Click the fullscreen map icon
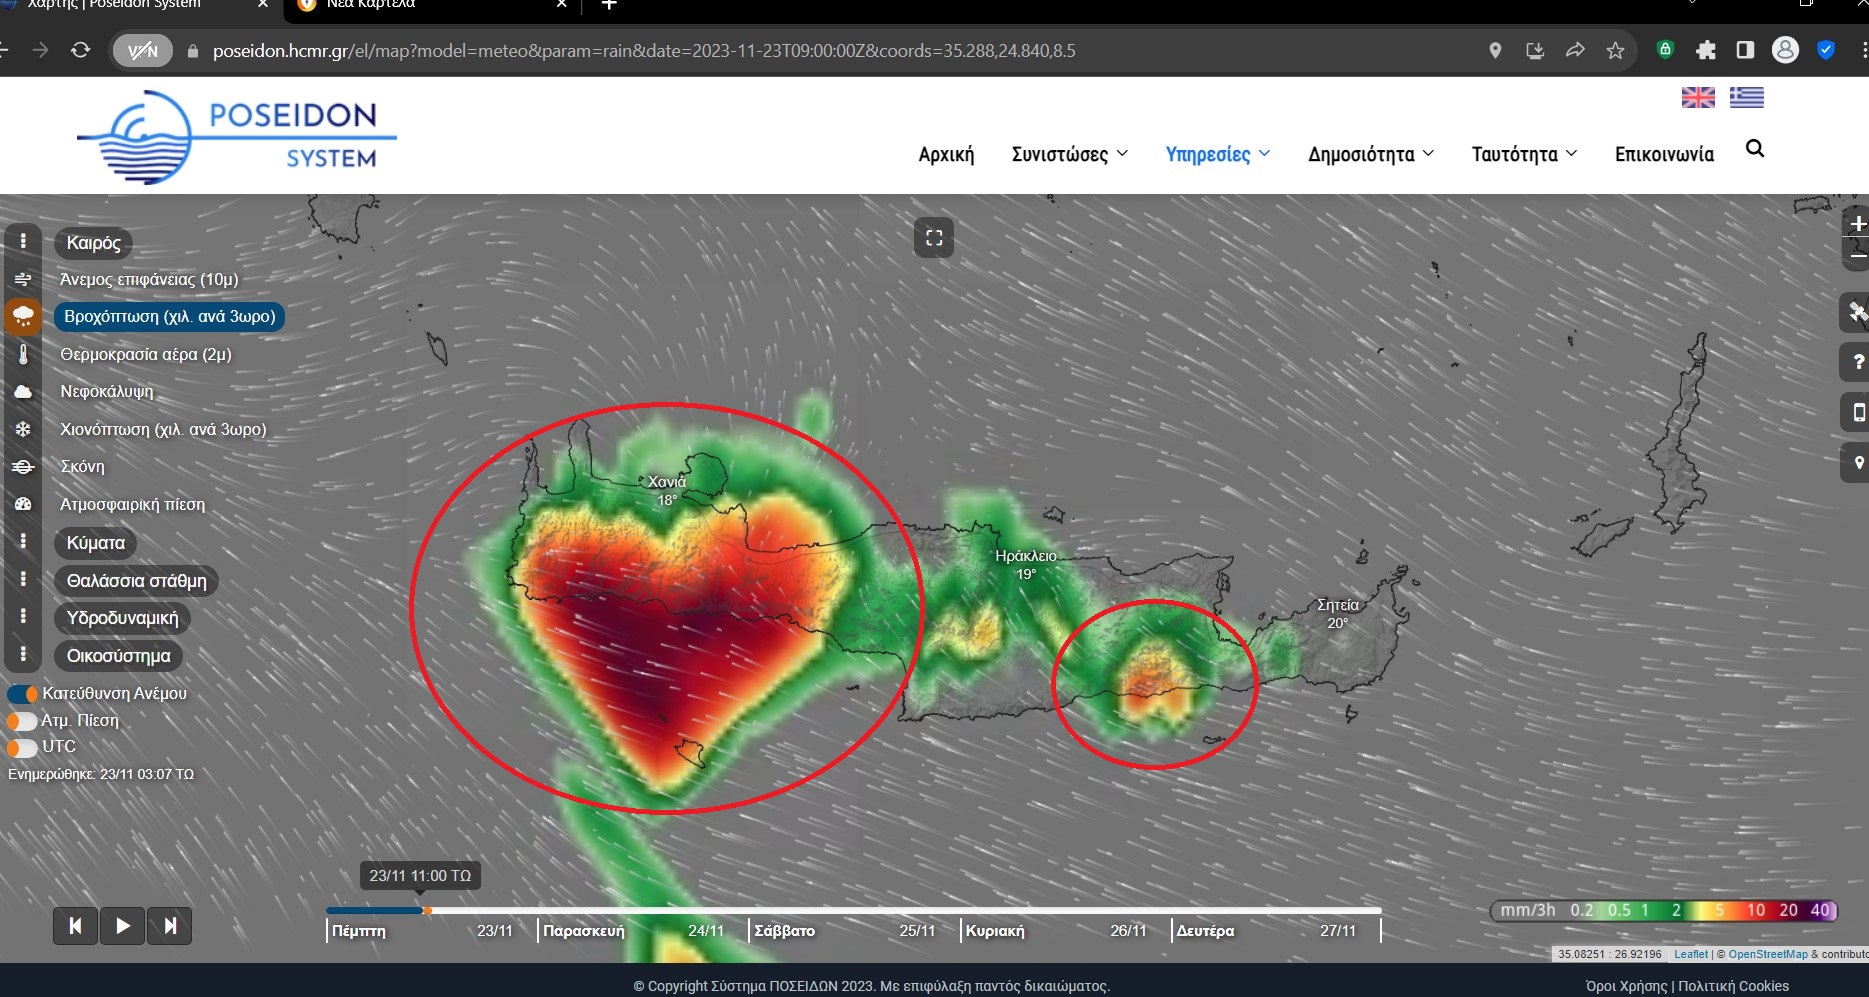 click(x=933, y=238)
